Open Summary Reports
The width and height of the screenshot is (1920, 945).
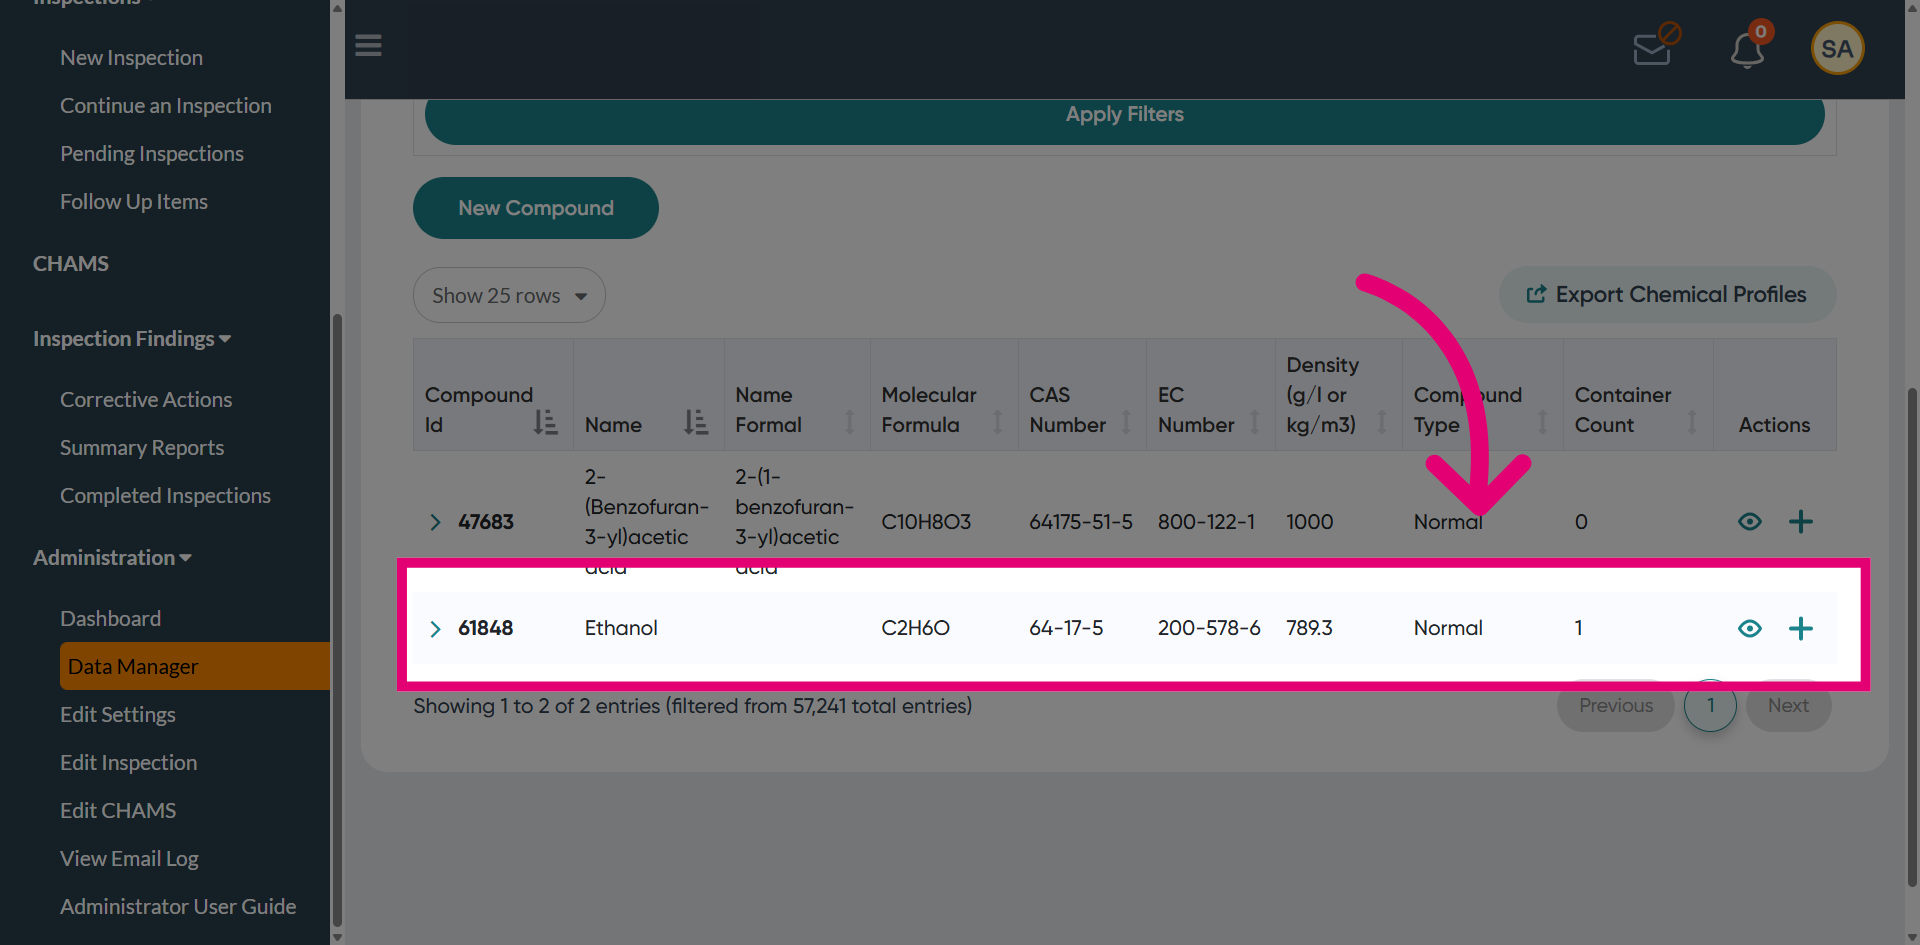coord(142,448)
